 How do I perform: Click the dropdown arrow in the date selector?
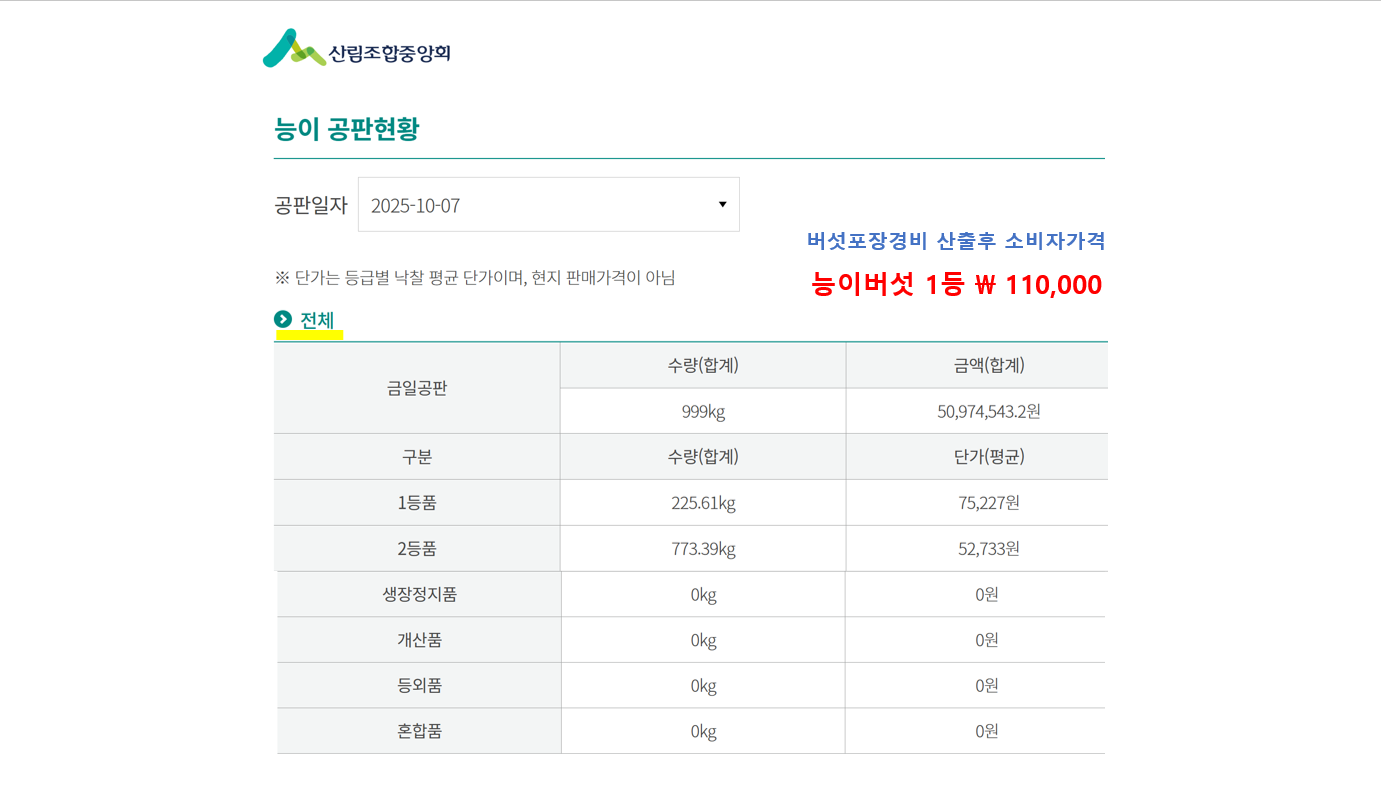pos(722,205)
